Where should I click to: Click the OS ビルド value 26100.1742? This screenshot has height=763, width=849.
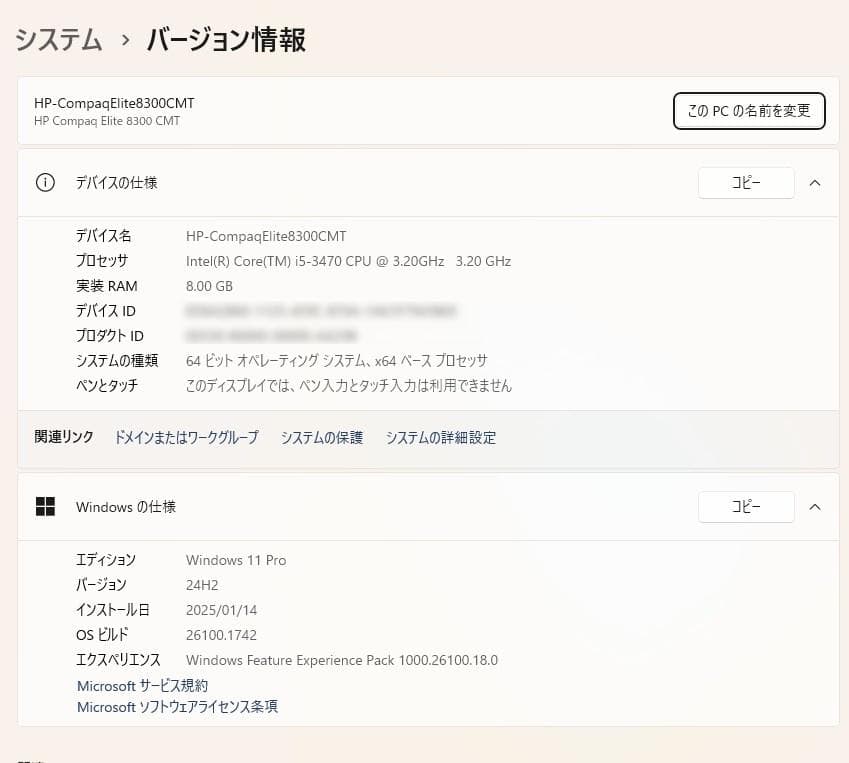point(221,634)
